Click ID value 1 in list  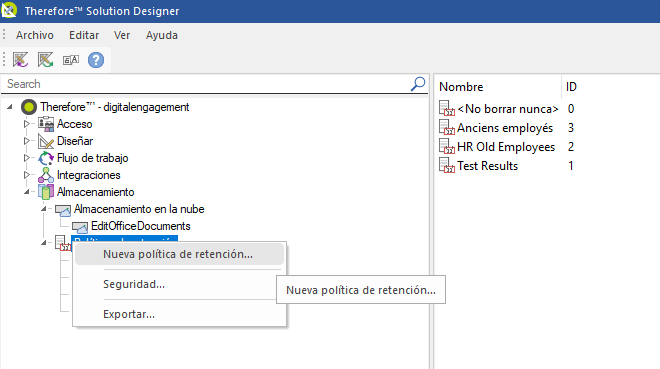click(571, 166)
